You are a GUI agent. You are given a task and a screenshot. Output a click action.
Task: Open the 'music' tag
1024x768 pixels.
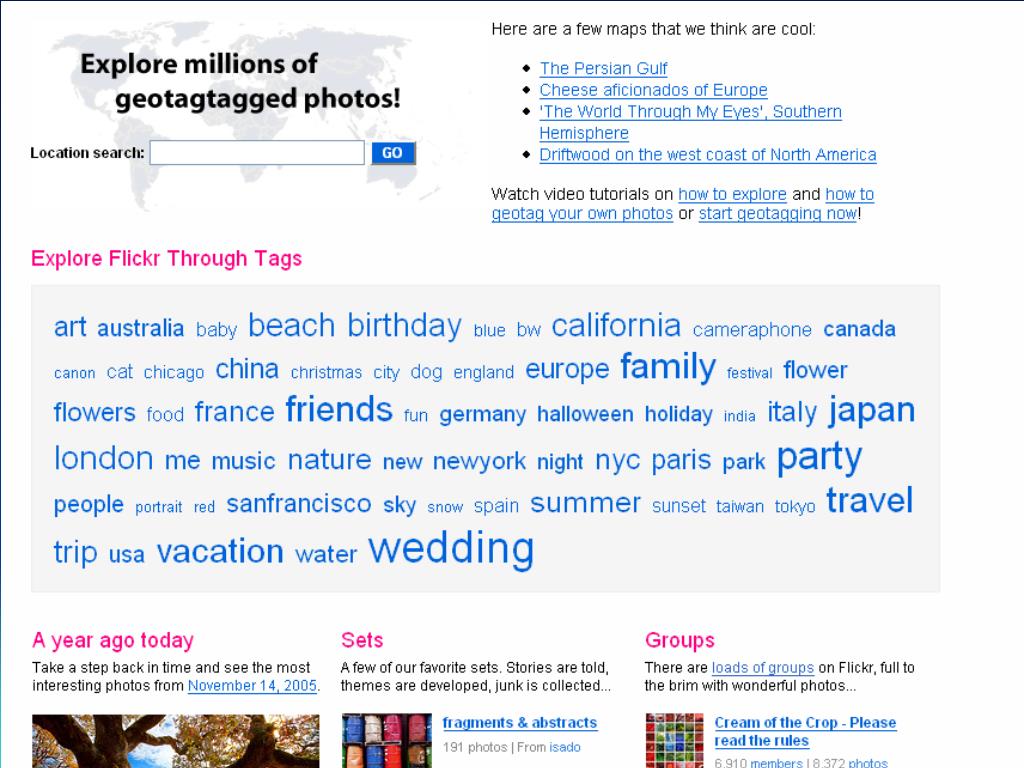(244, 461)
